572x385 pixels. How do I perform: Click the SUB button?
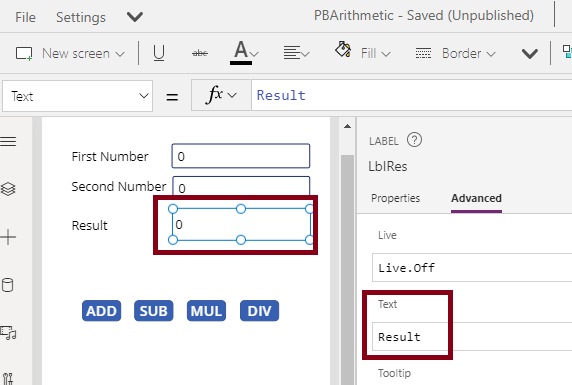coord(154,311)
